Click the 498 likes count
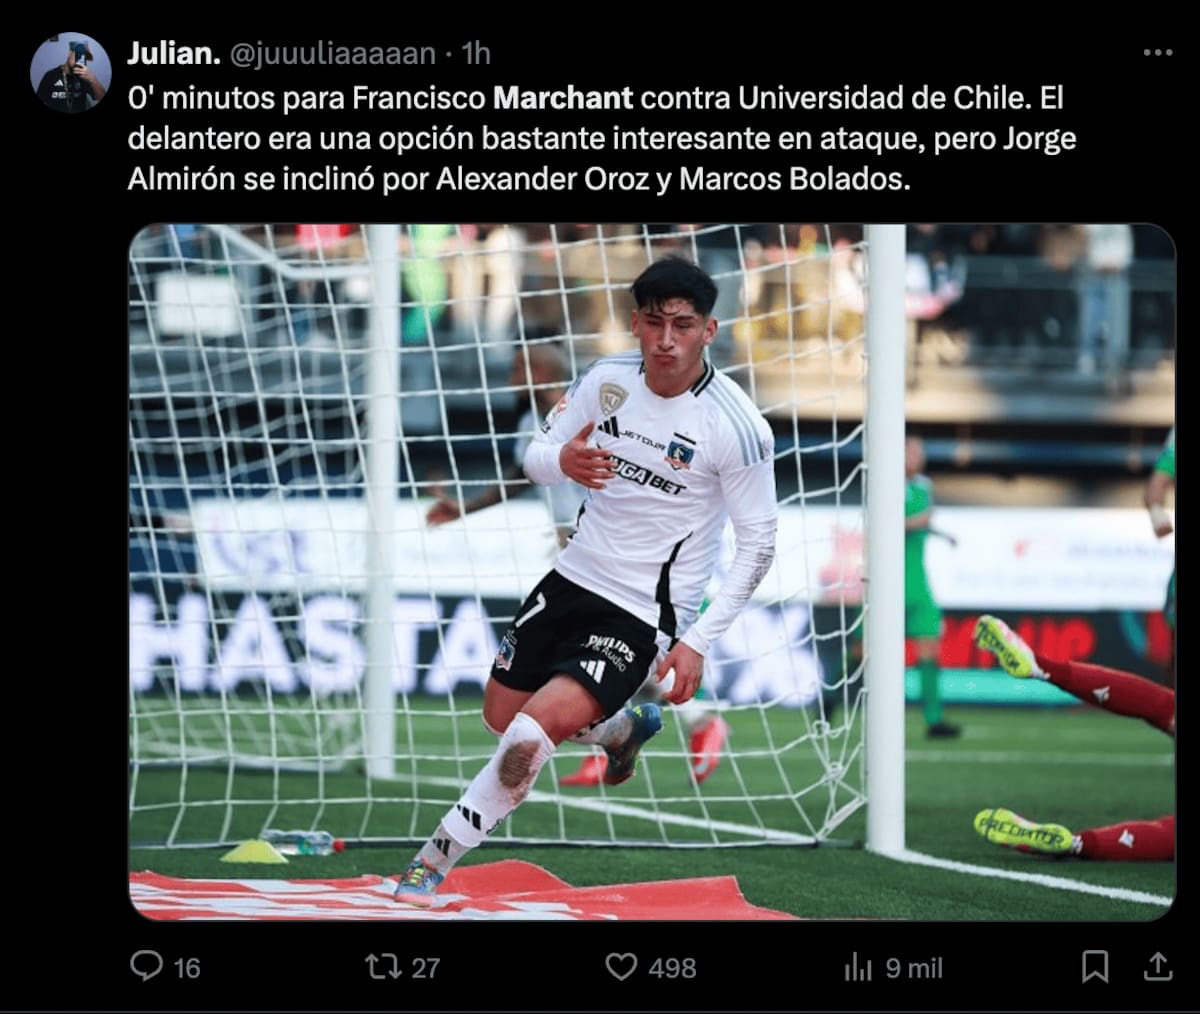The height and width of the screenshot is (1014, 1200). point(672,967)
